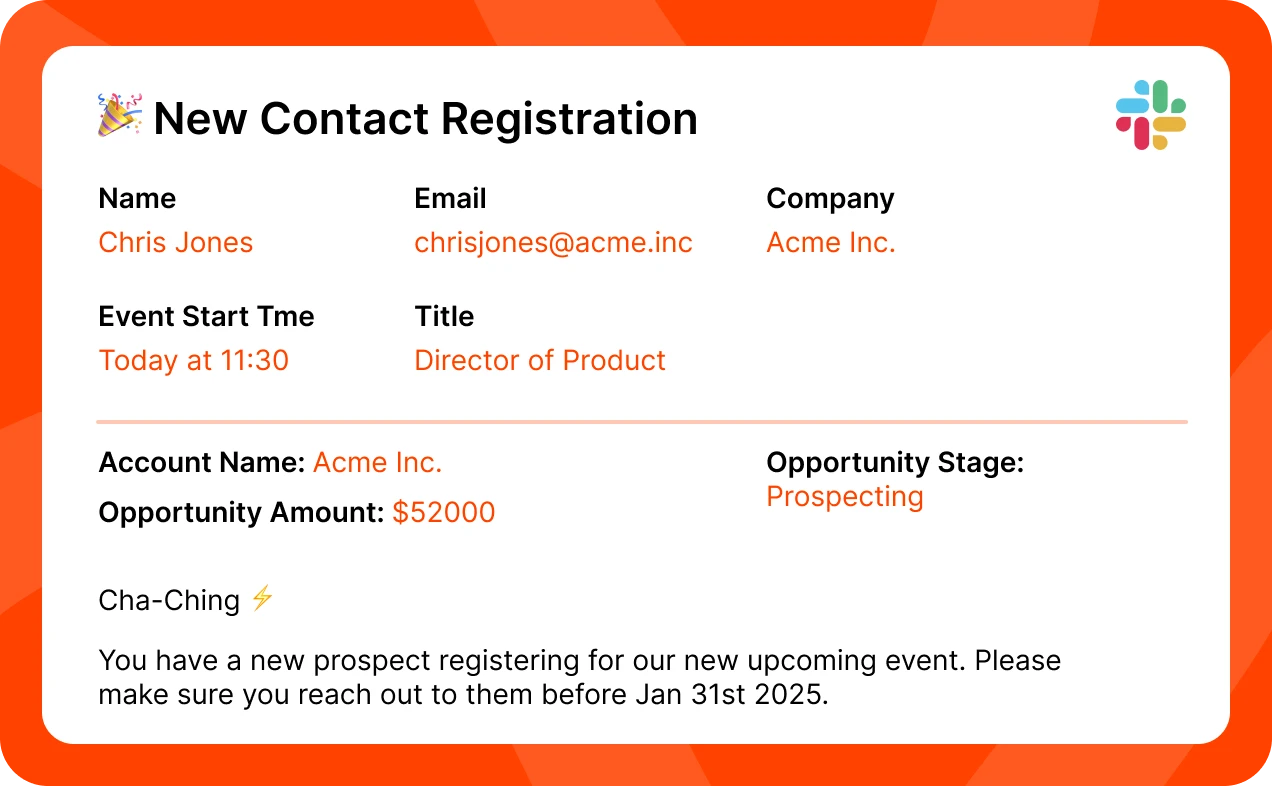This screenshot has width=1272, height=786.
Task: Click the Today at 11:30 start time
Action: click(193, 361)
